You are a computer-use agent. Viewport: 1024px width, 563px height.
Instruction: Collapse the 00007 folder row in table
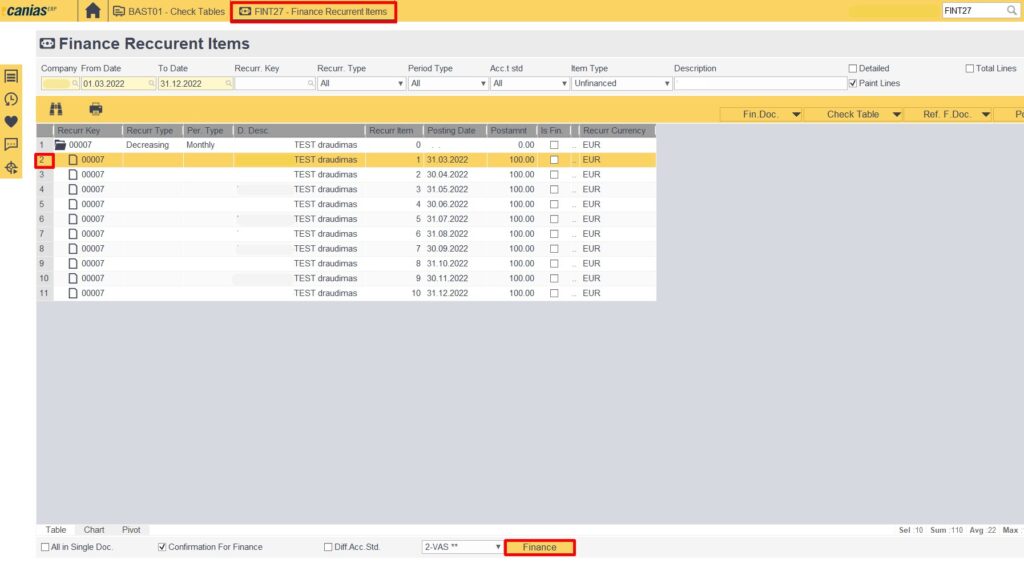[x=60, y=145]
